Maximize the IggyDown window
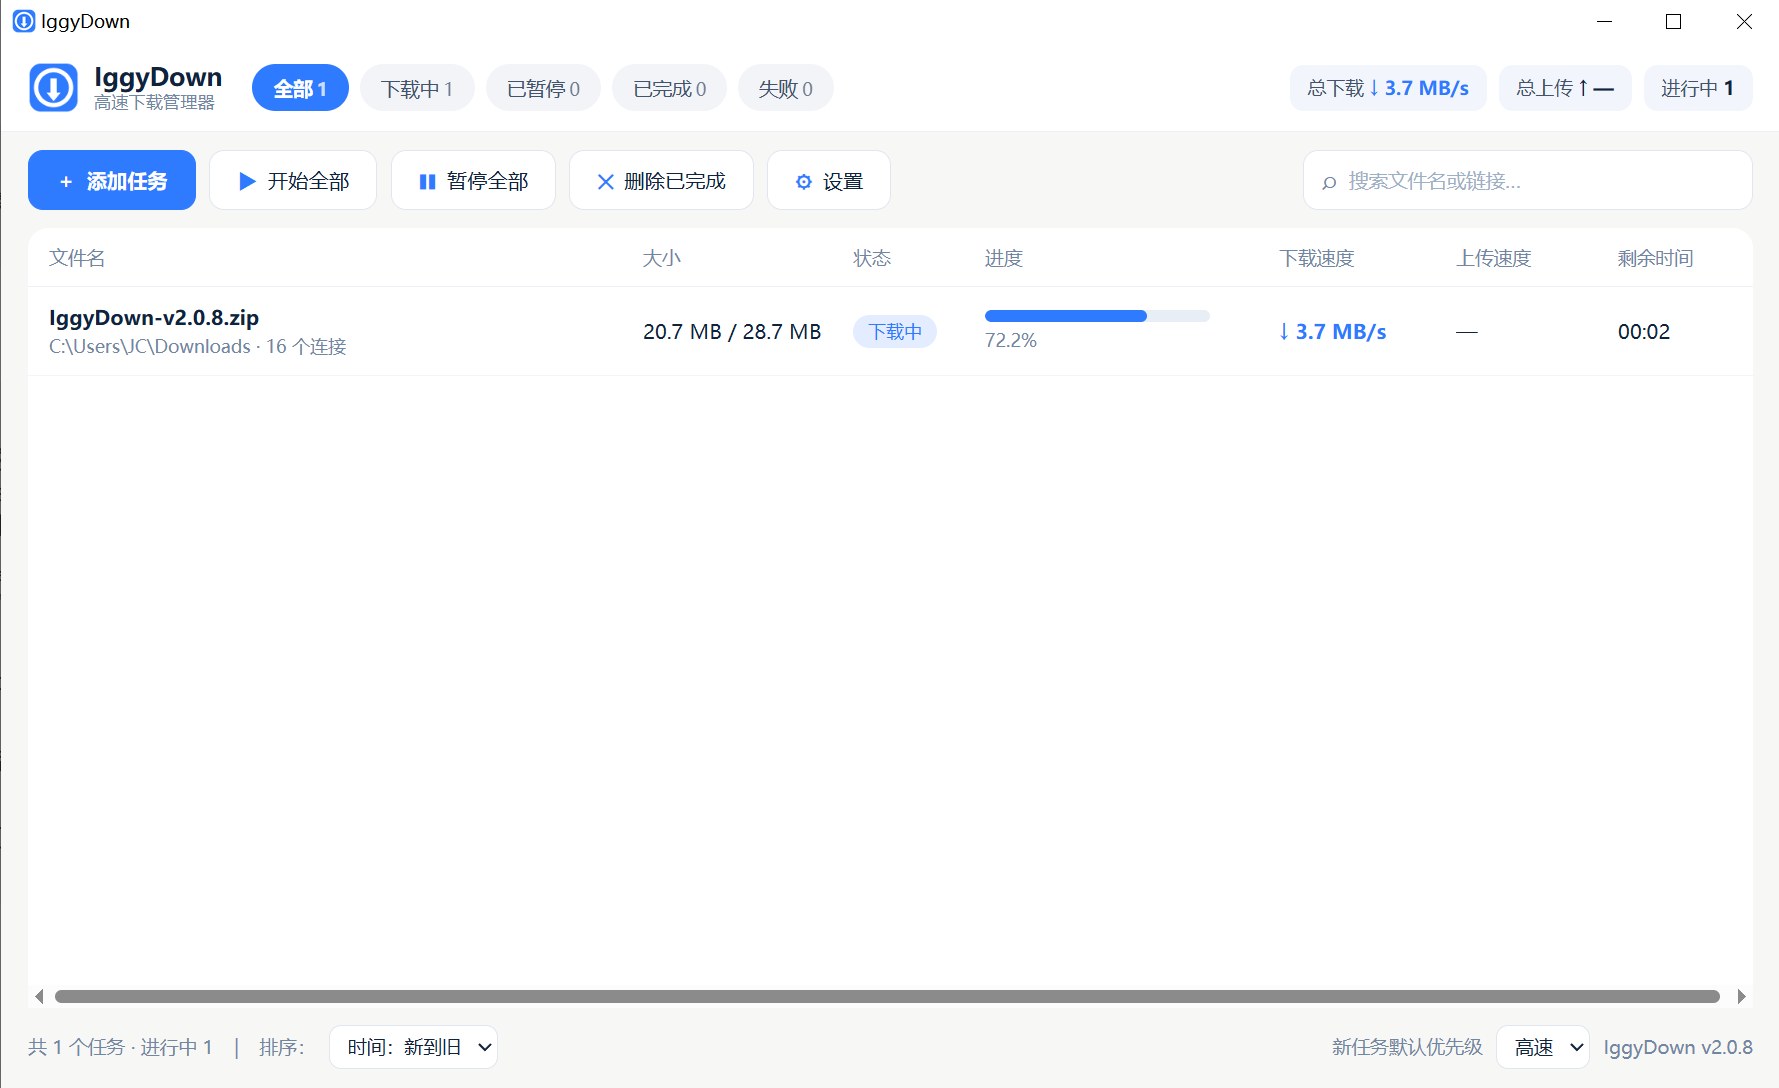This screenshot has width=1779, height=1088. 1673,21
